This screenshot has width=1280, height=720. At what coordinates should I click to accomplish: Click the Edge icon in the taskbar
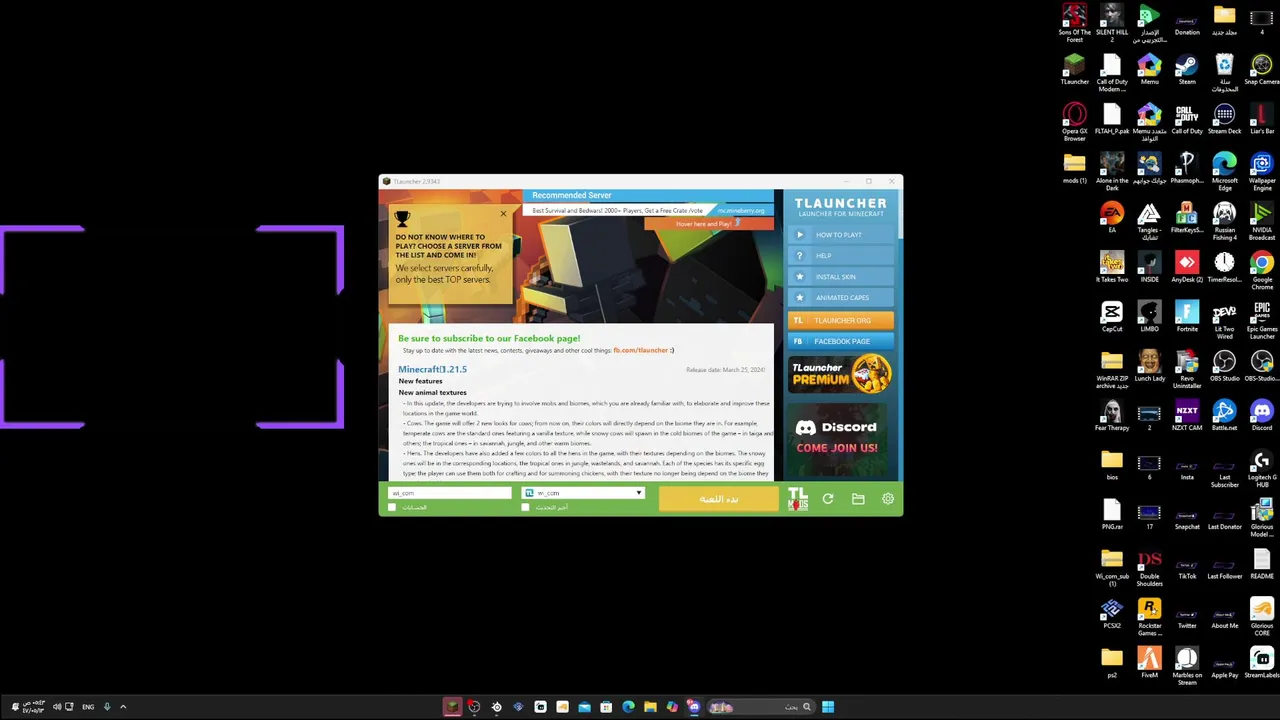coord(628,707)
